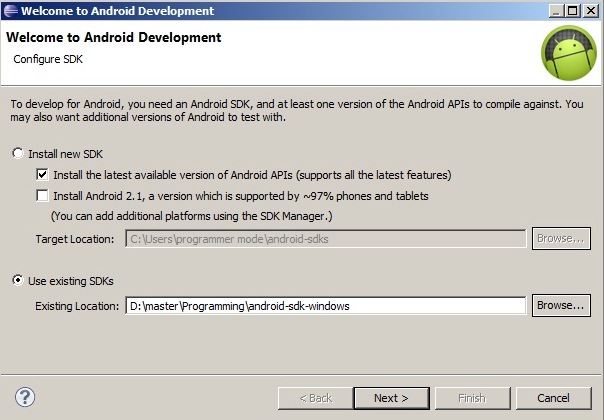This screenshot has width=604, height=420.
Task: Click the Next > button
Action: point(391,398)
